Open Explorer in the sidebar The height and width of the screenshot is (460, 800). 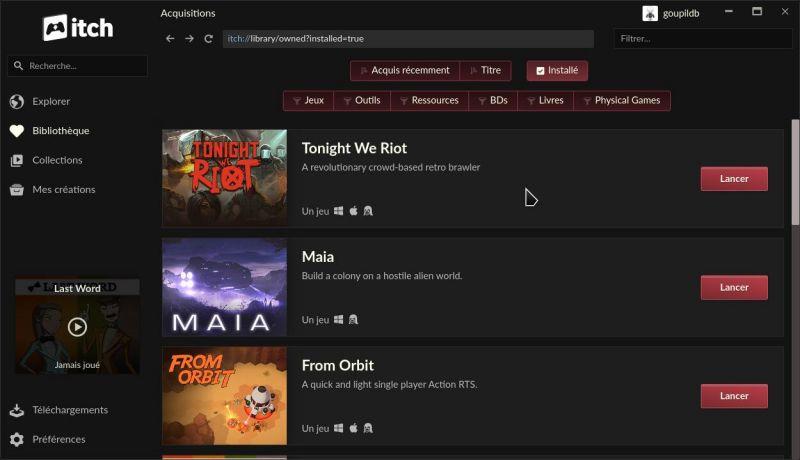[51, 101]
